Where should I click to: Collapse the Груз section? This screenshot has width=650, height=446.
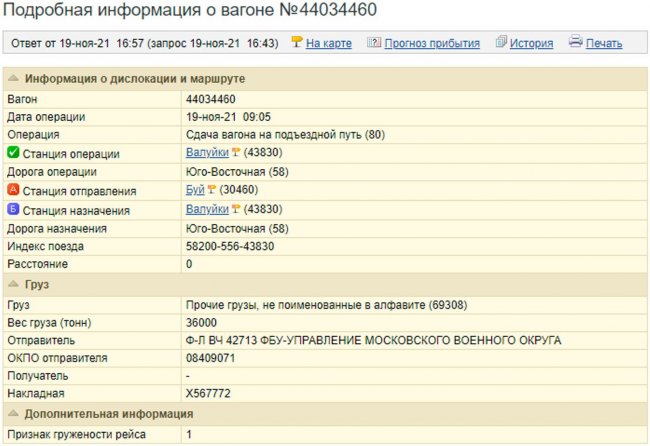(x=13, y=285)
